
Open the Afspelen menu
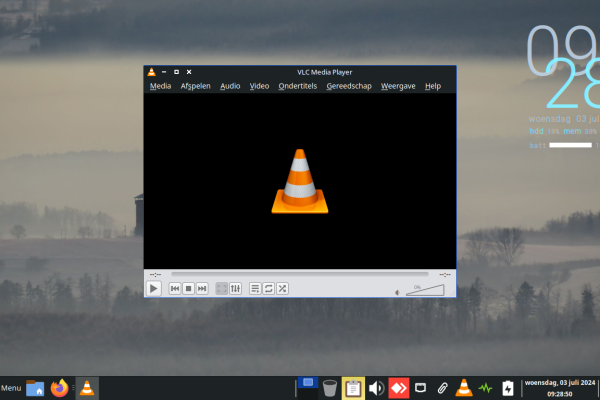195,86
